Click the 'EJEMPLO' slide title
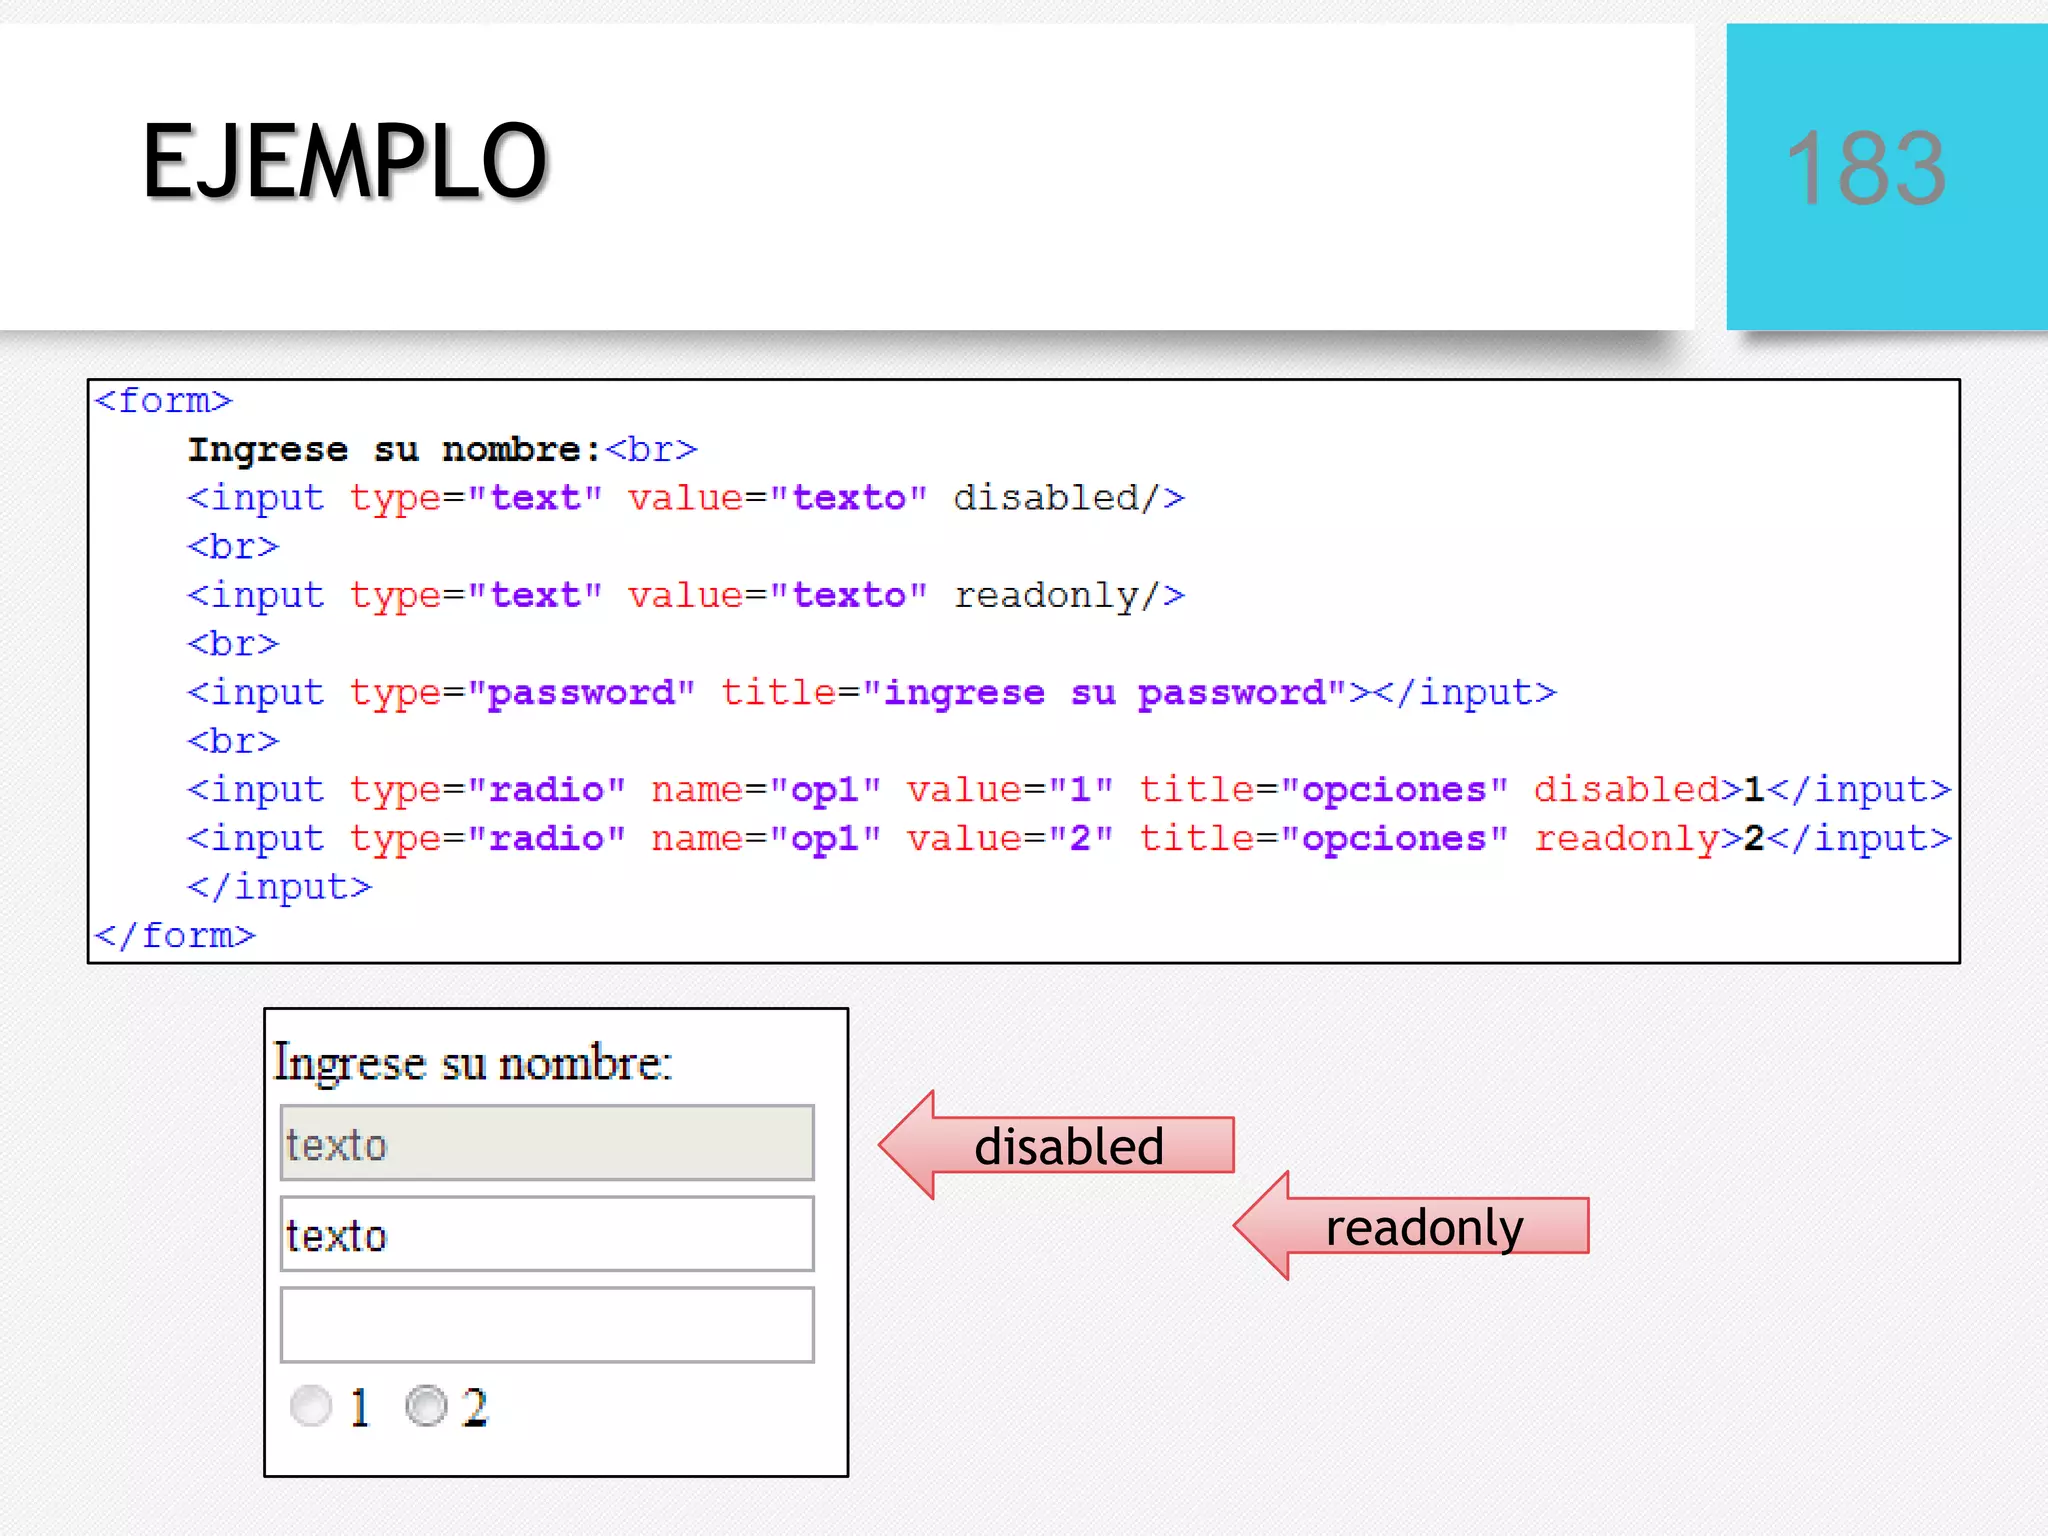 [345, 161]
